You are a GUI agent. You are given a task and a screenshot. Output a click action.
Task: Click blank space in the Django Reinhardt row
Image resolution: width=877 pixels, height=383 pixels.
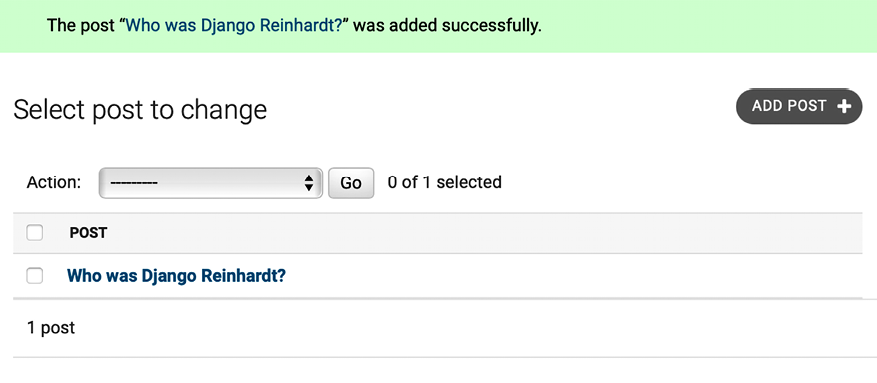point(559,276)
